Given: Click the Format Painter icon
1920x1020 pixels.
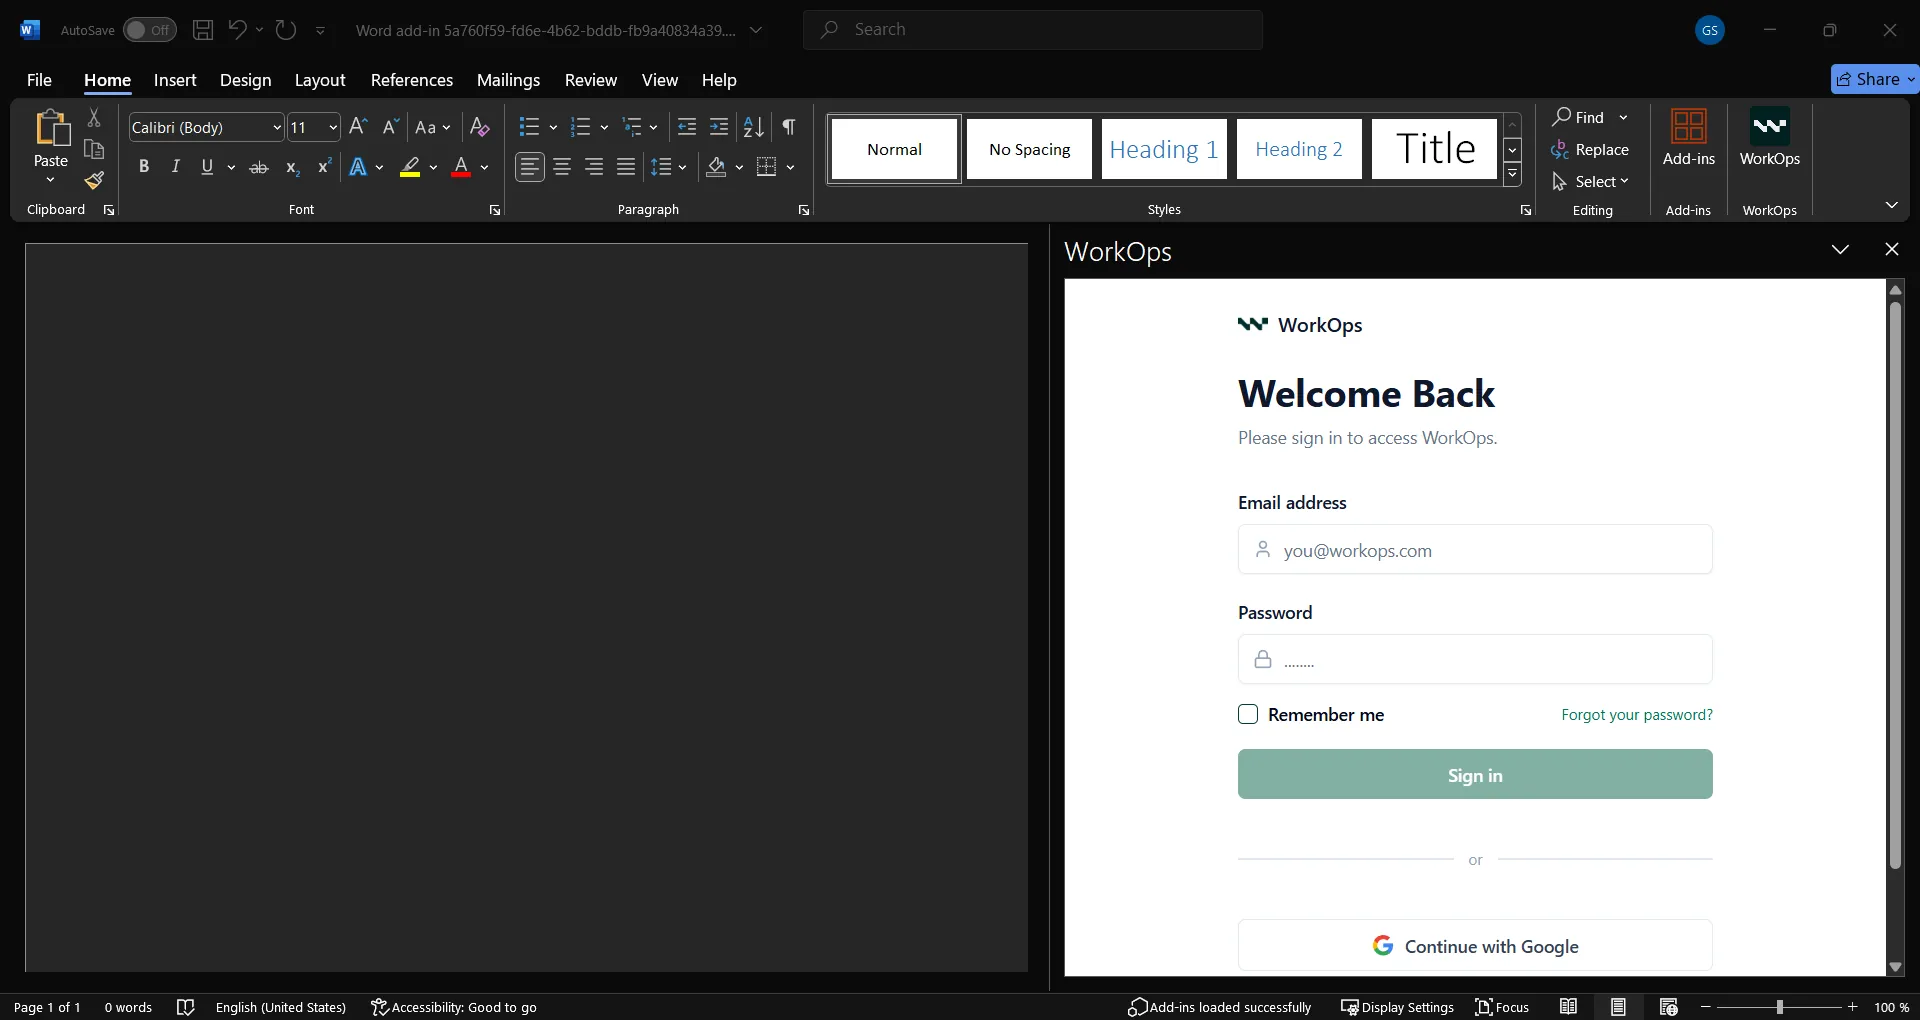Looking at the screenshot, I should (94, 181).
